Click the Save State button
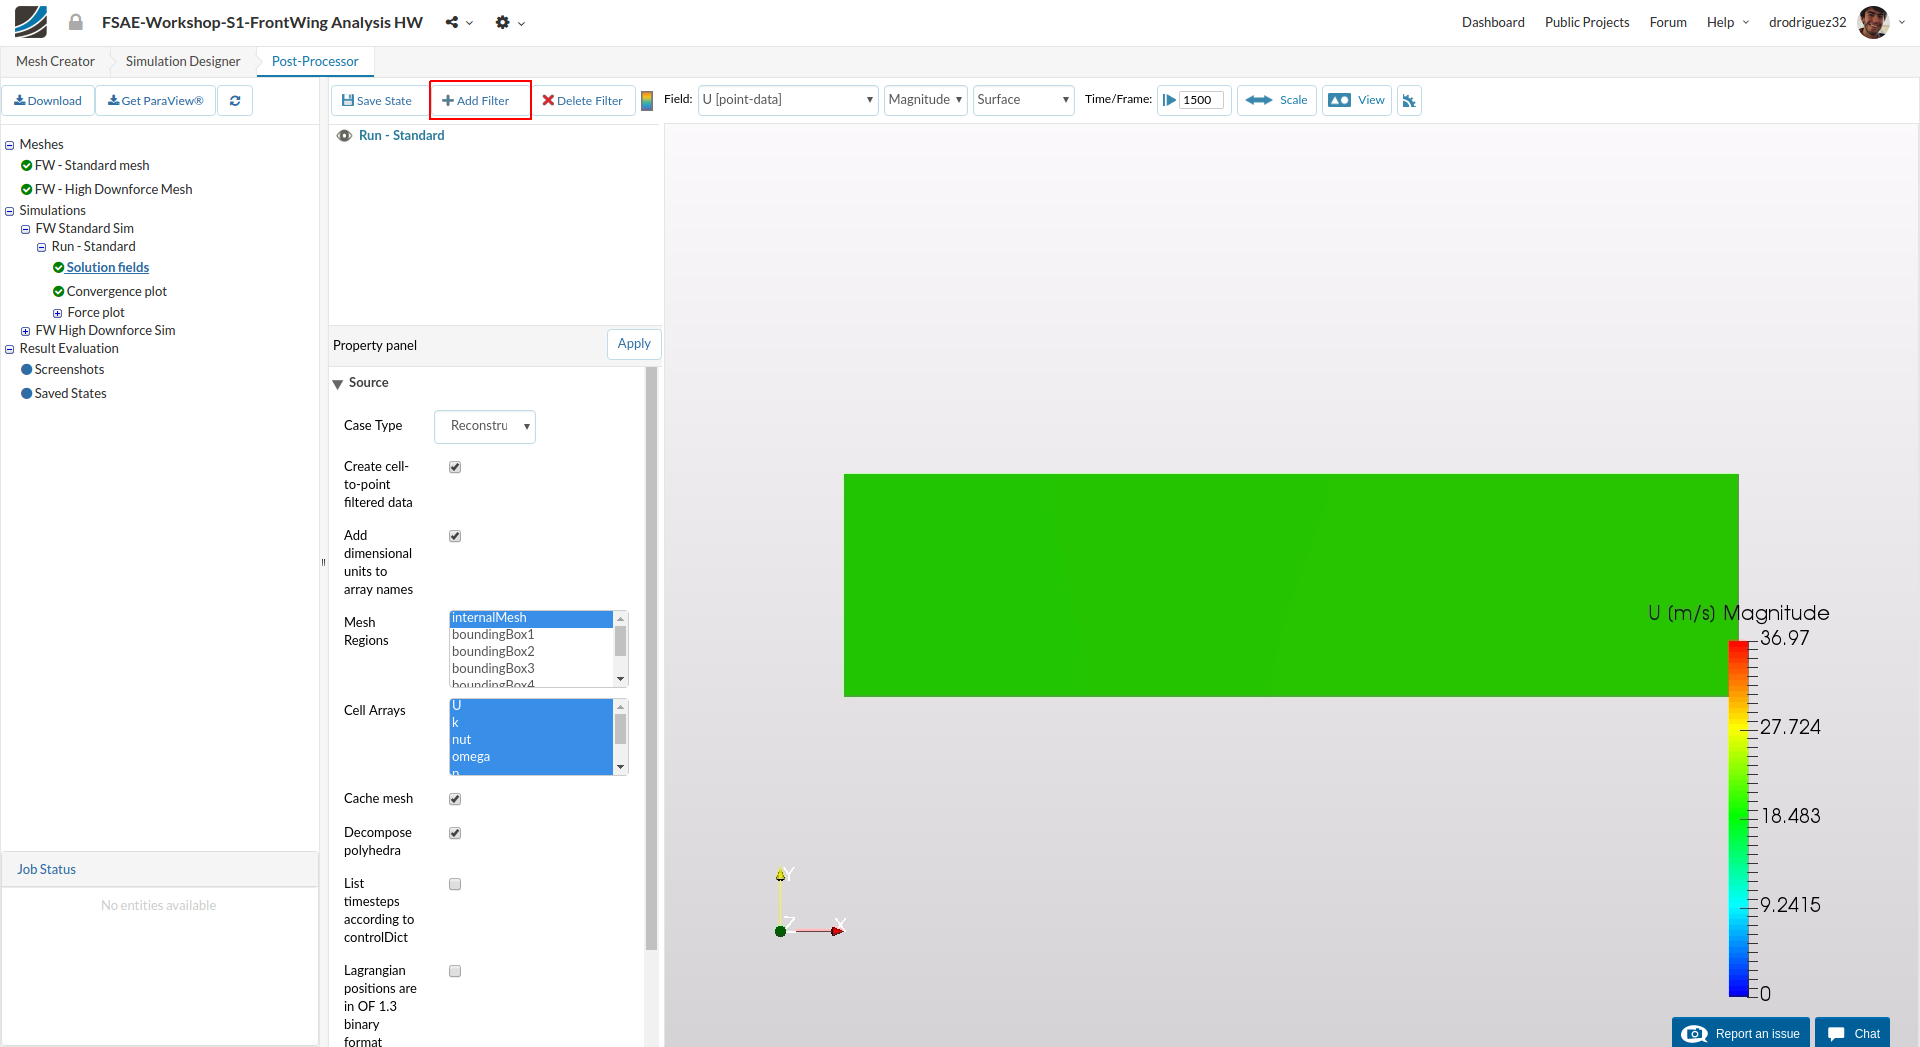1920x1047 pixels. click(x=377, y=101)
